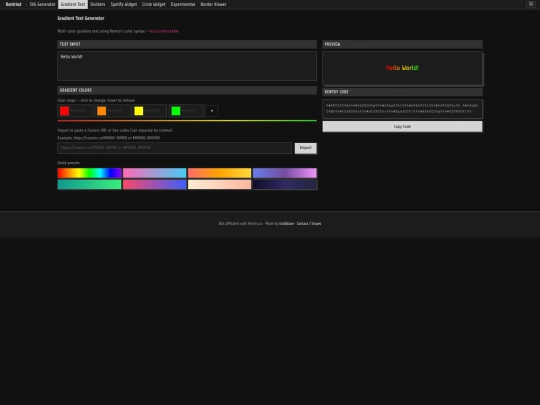540x405 pixels.
Task: Apply the teal-to-green quick preset
Action: [x=90, y=184]
